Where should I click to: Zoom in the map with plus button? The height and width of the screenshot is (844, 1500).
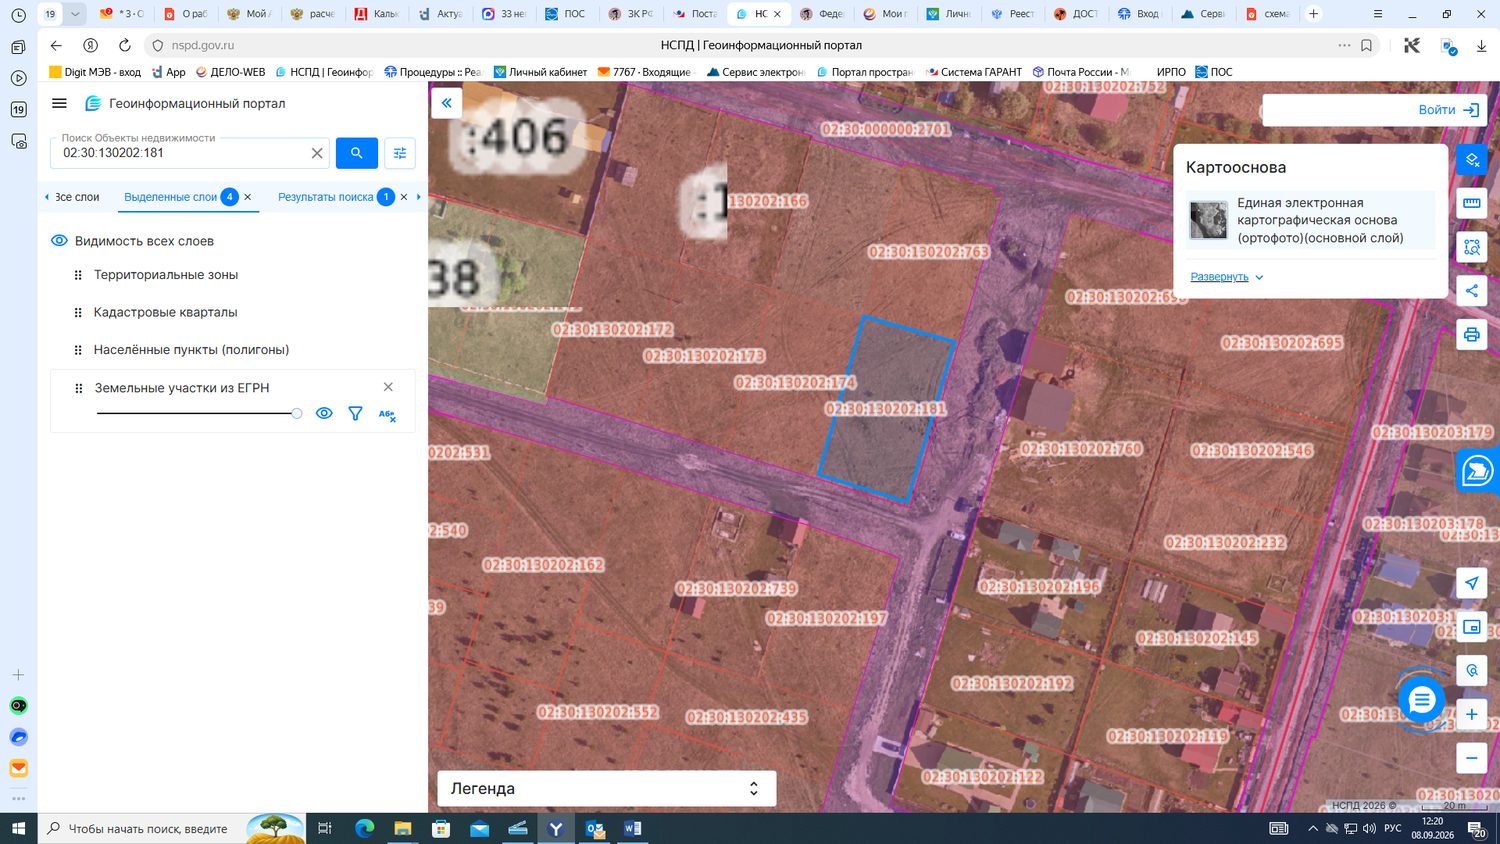pyautogui.click(x=1472, y=714)
